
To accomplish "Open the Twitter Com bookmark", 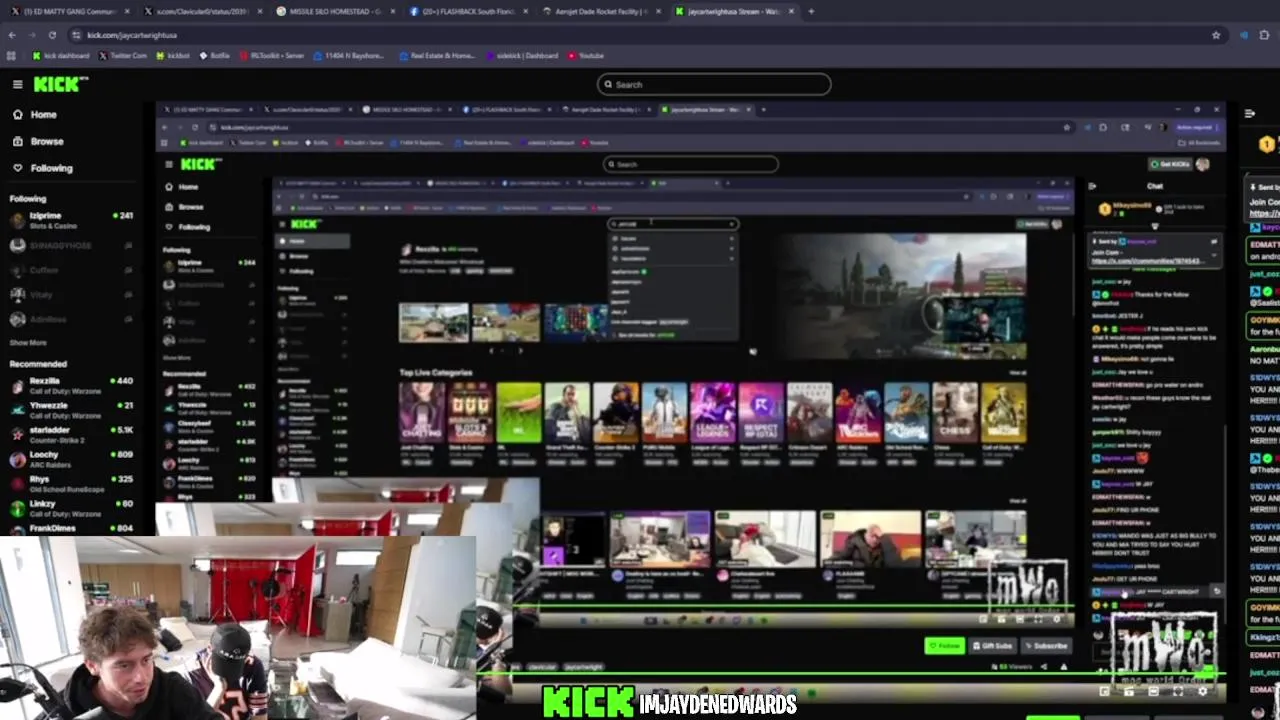I will point(123,56).
